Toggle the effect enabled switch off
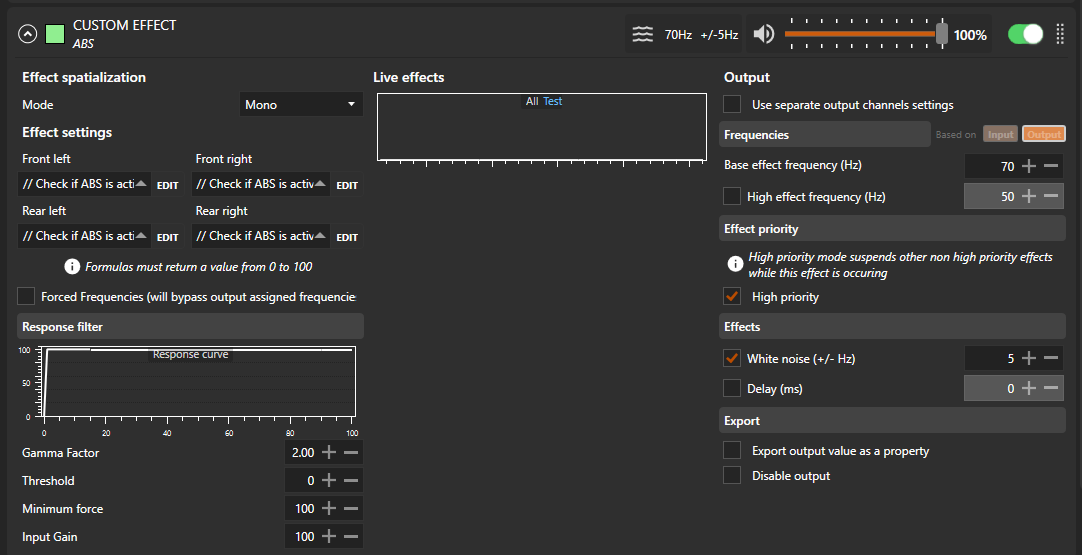The height and width of the screenshot is (555, 1082). coord(1025,34)
